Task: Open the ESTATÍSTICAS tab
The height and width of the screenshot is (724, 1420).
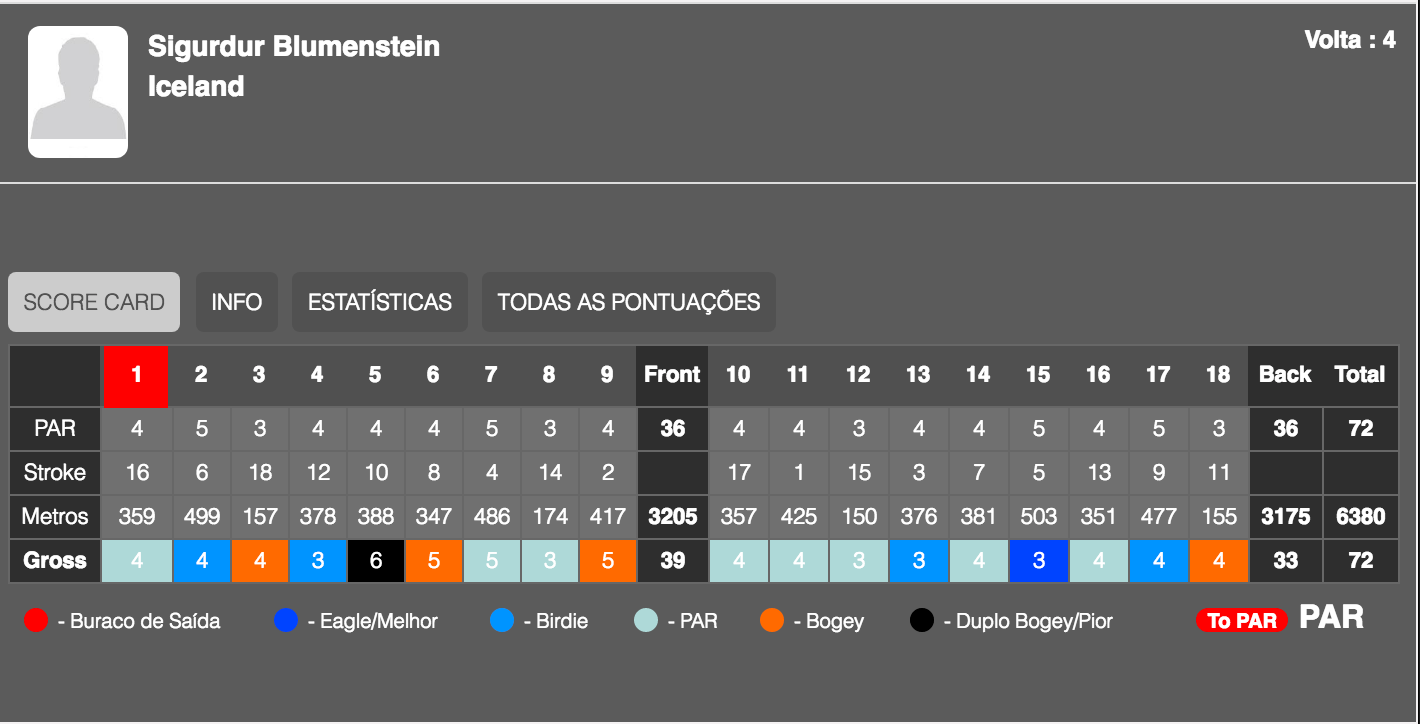Action: [x=380, y=302]
